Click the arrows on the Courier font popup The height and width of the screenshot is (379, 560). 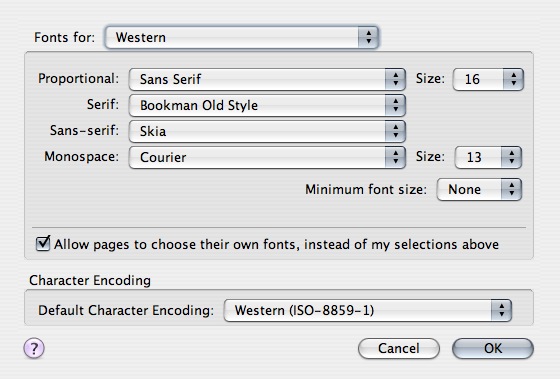(x=395, y=157)
